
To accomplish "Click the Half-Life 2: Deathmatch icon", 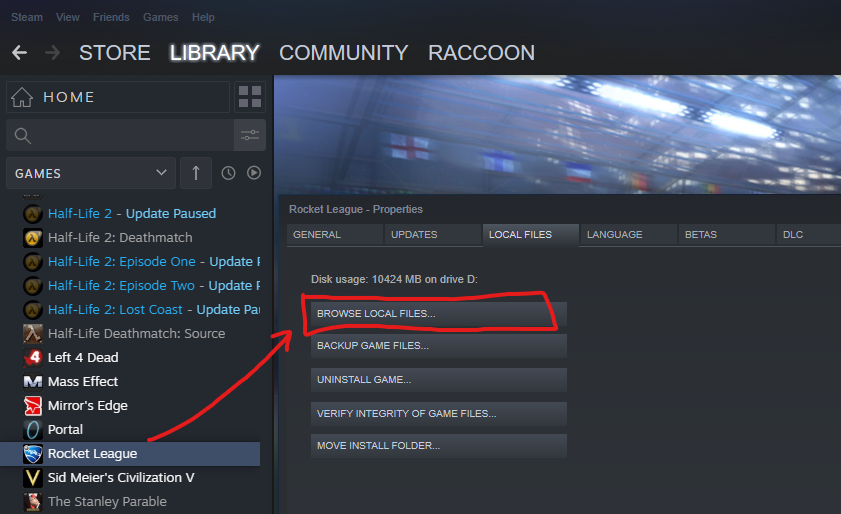I will point(33,238).
